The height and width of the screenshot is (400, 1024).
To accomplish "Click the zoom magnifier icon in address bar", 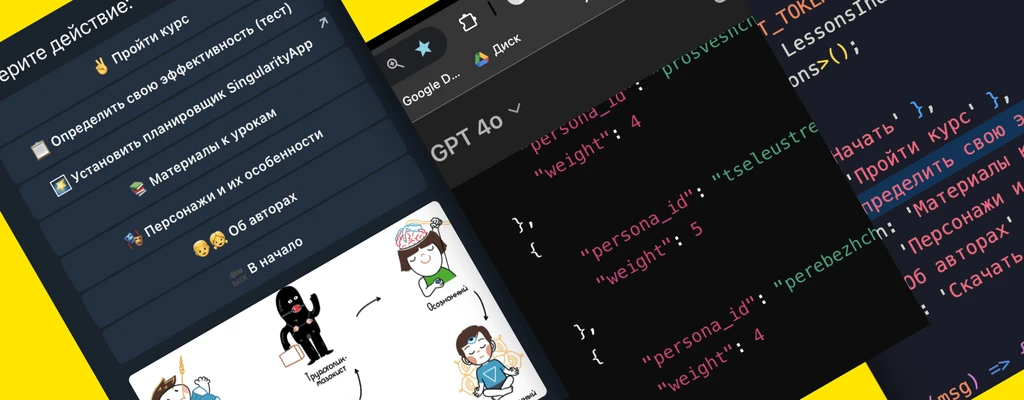I will (x=395, y=64).
